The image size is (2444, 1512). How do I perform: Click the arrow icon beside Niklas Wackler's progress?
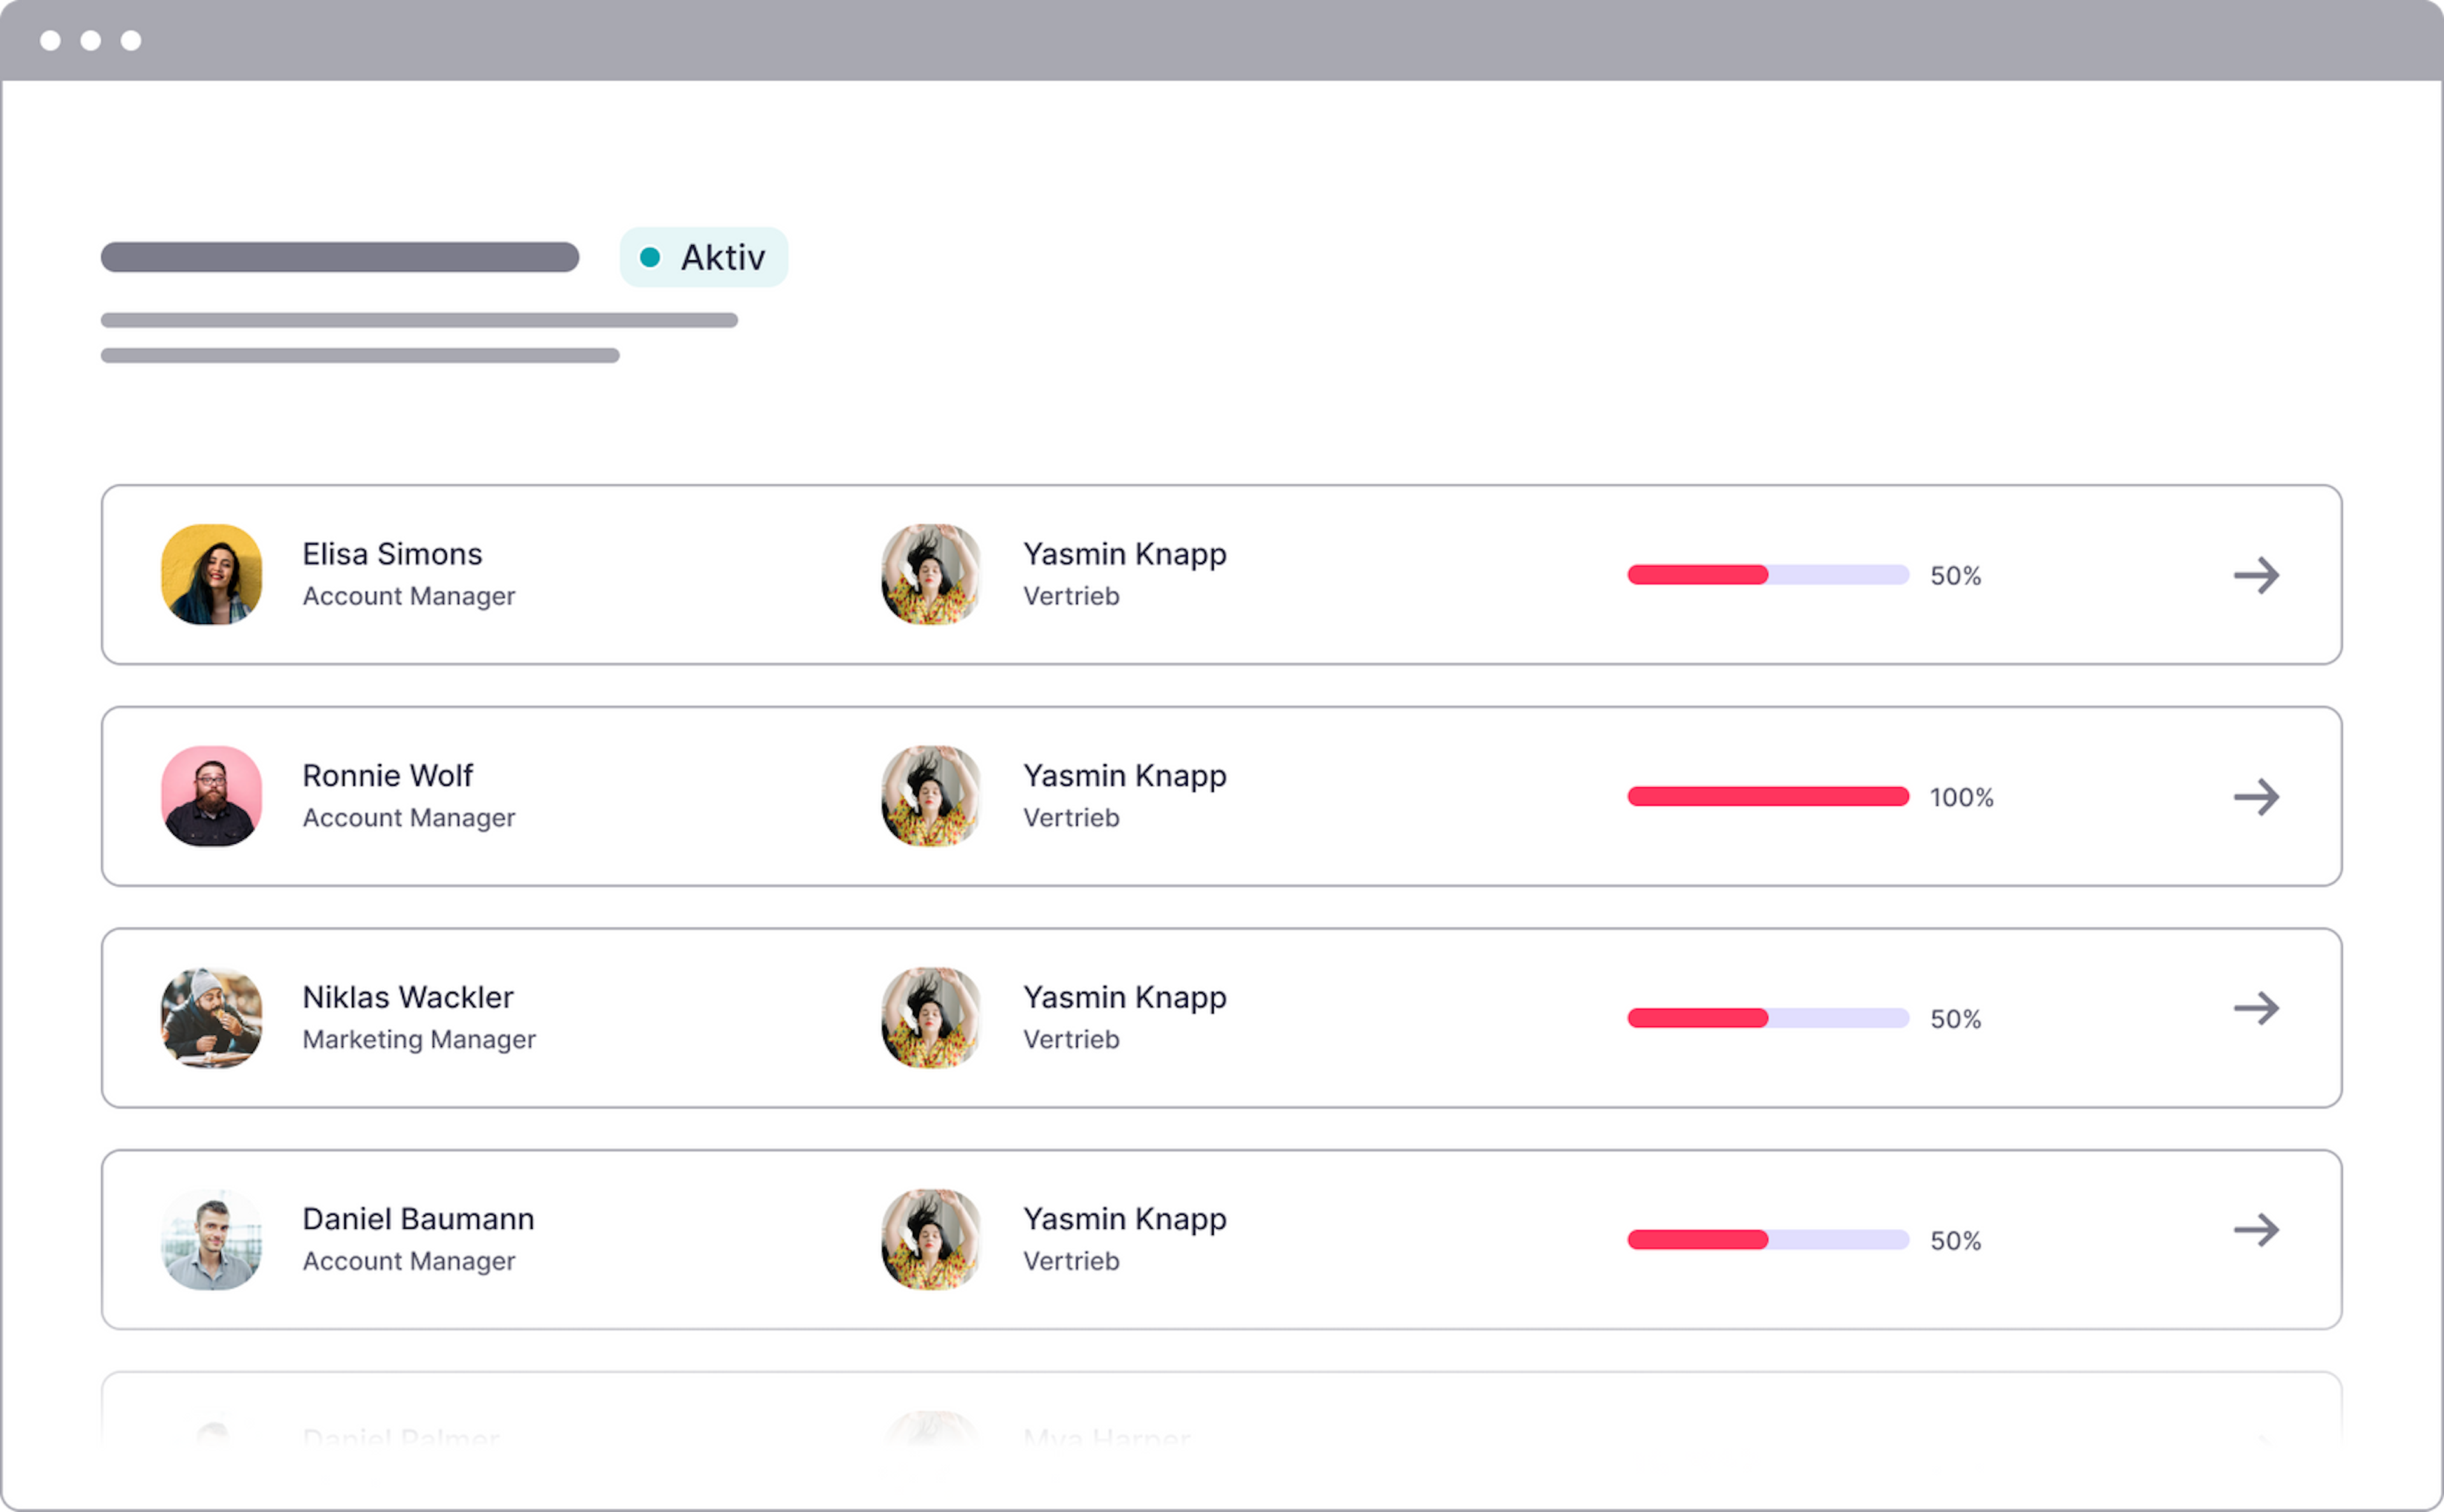tap(2257, 1018)
